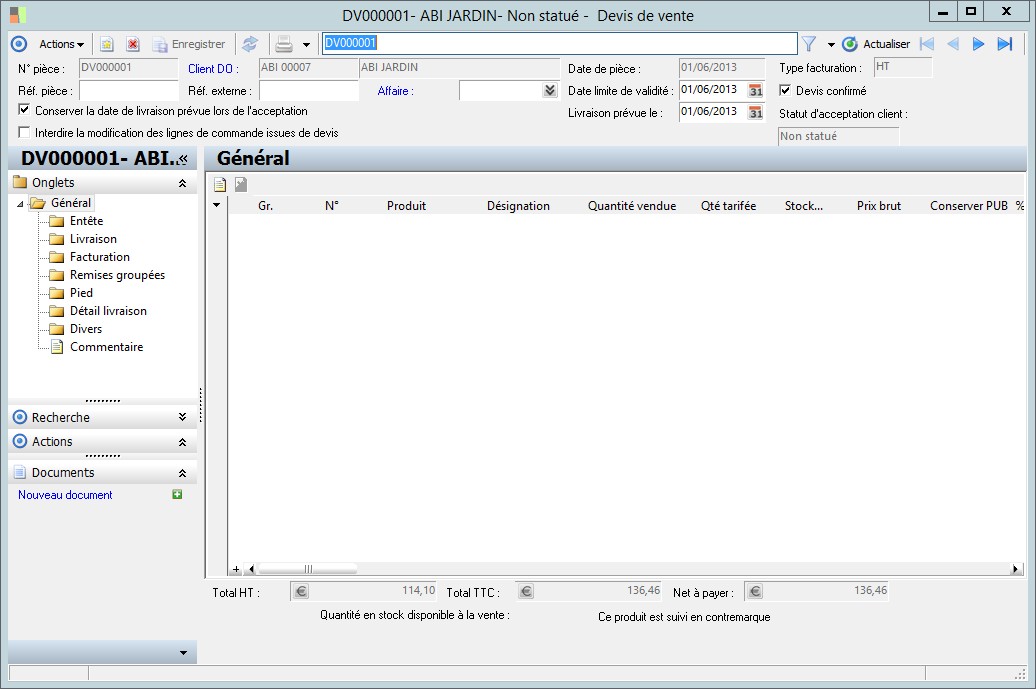The image size is (1036, 689).
Task: Click the filter funnel icon
Action: (809, 44)
